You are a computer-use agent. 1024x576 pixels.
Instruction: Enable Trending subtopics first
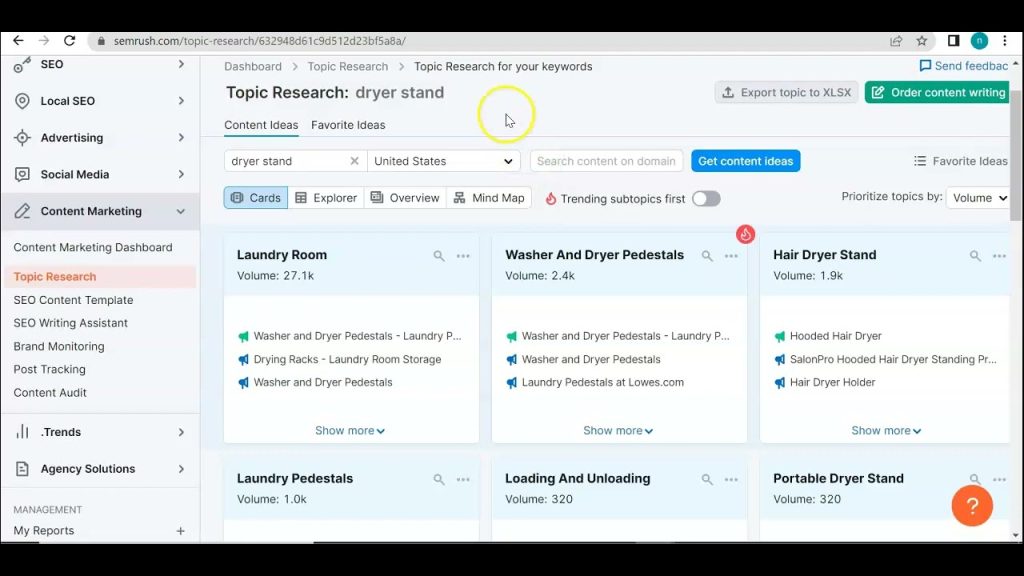pos(706,198)
